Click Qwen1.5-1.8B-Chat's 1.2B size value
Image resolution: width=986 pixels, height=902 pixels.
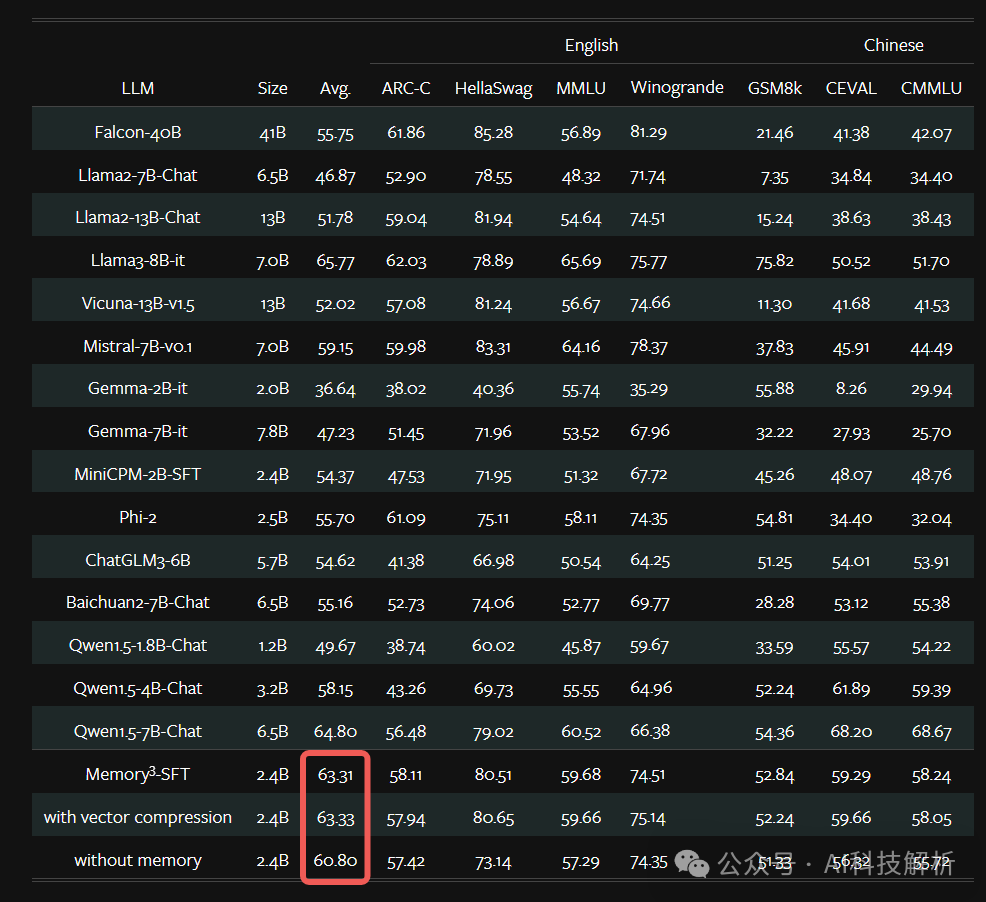pos(272,646)
